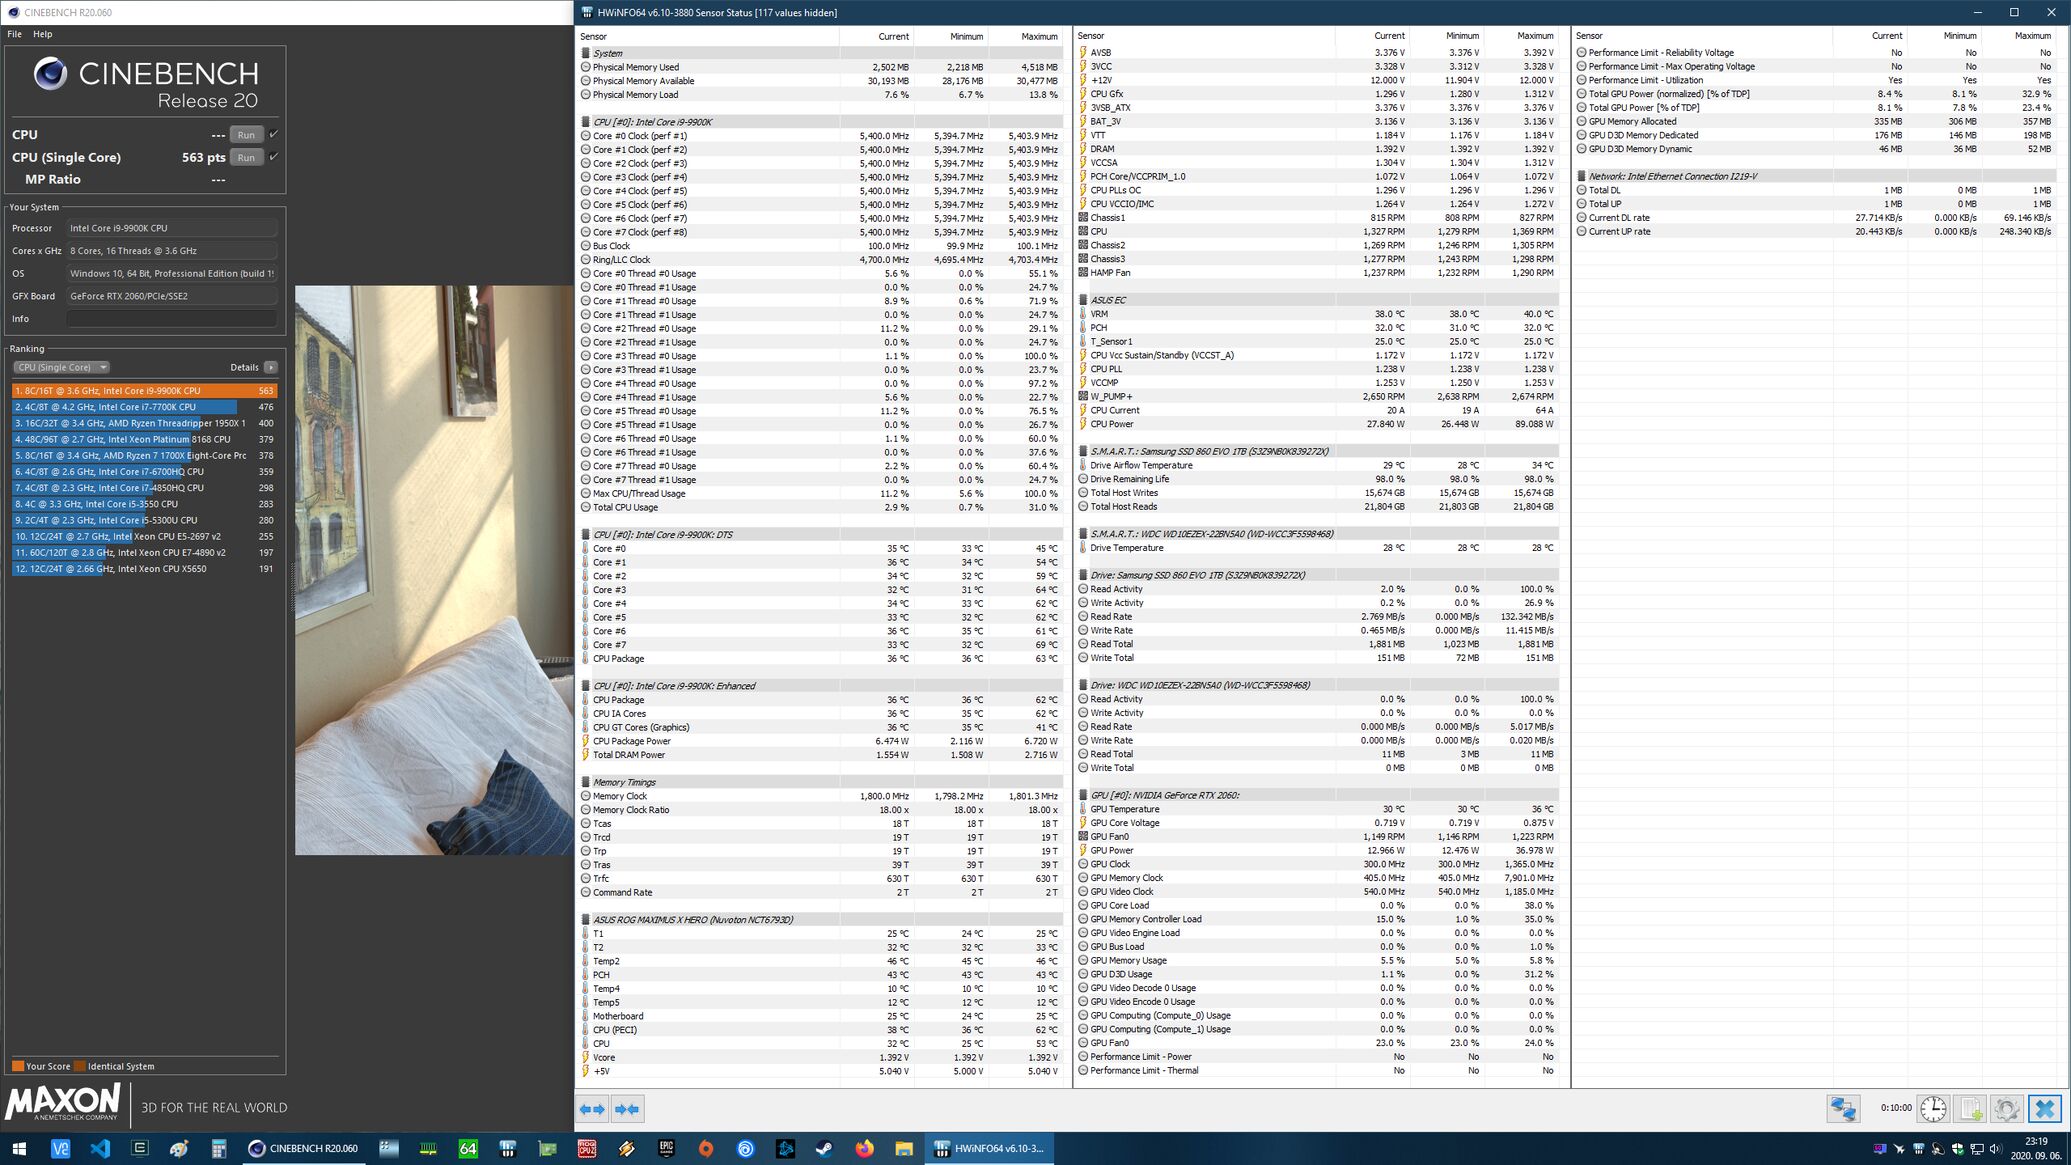Select the GPU Memory Clock row
2071x1165 pixels.
click(x=1317, y=878)
